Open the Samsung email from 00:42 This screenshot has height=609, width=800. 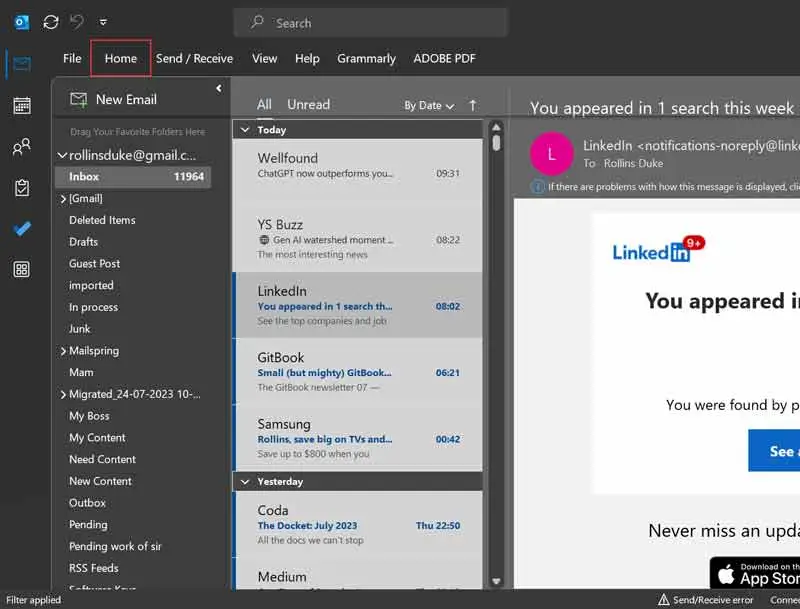click(x=357, y=438)
